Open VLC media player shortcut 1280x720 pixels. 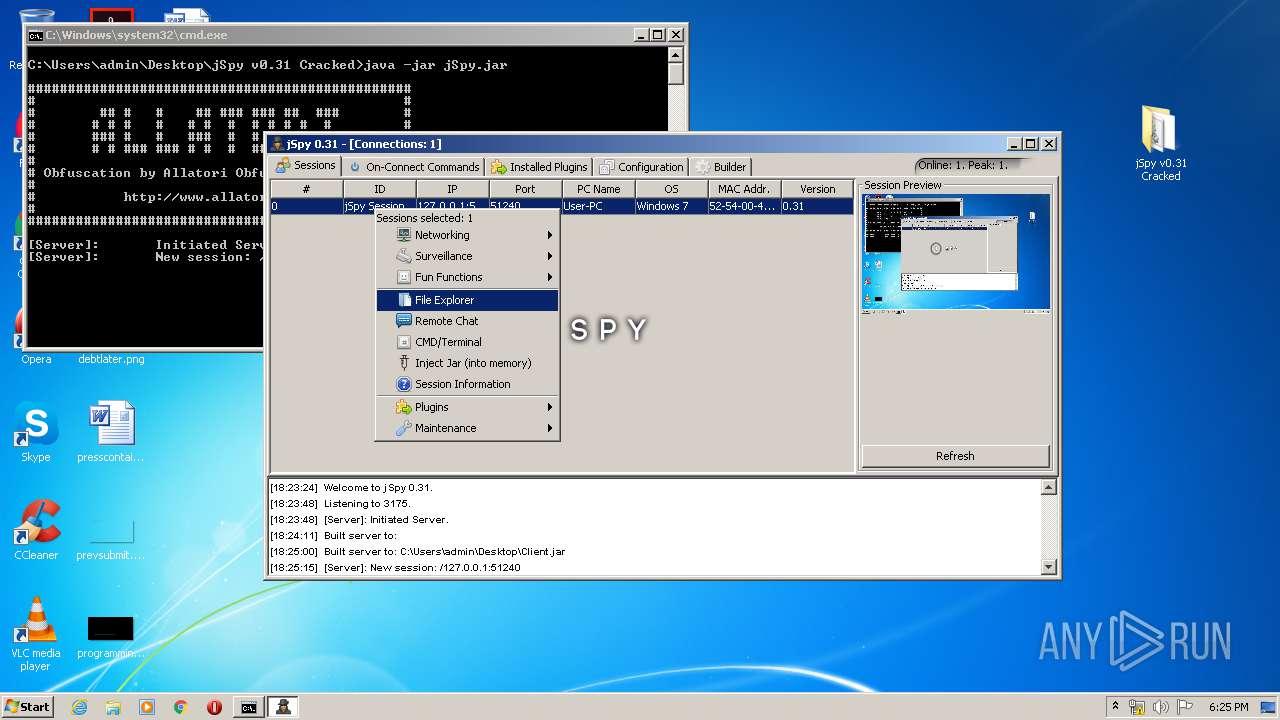(36, 634)
